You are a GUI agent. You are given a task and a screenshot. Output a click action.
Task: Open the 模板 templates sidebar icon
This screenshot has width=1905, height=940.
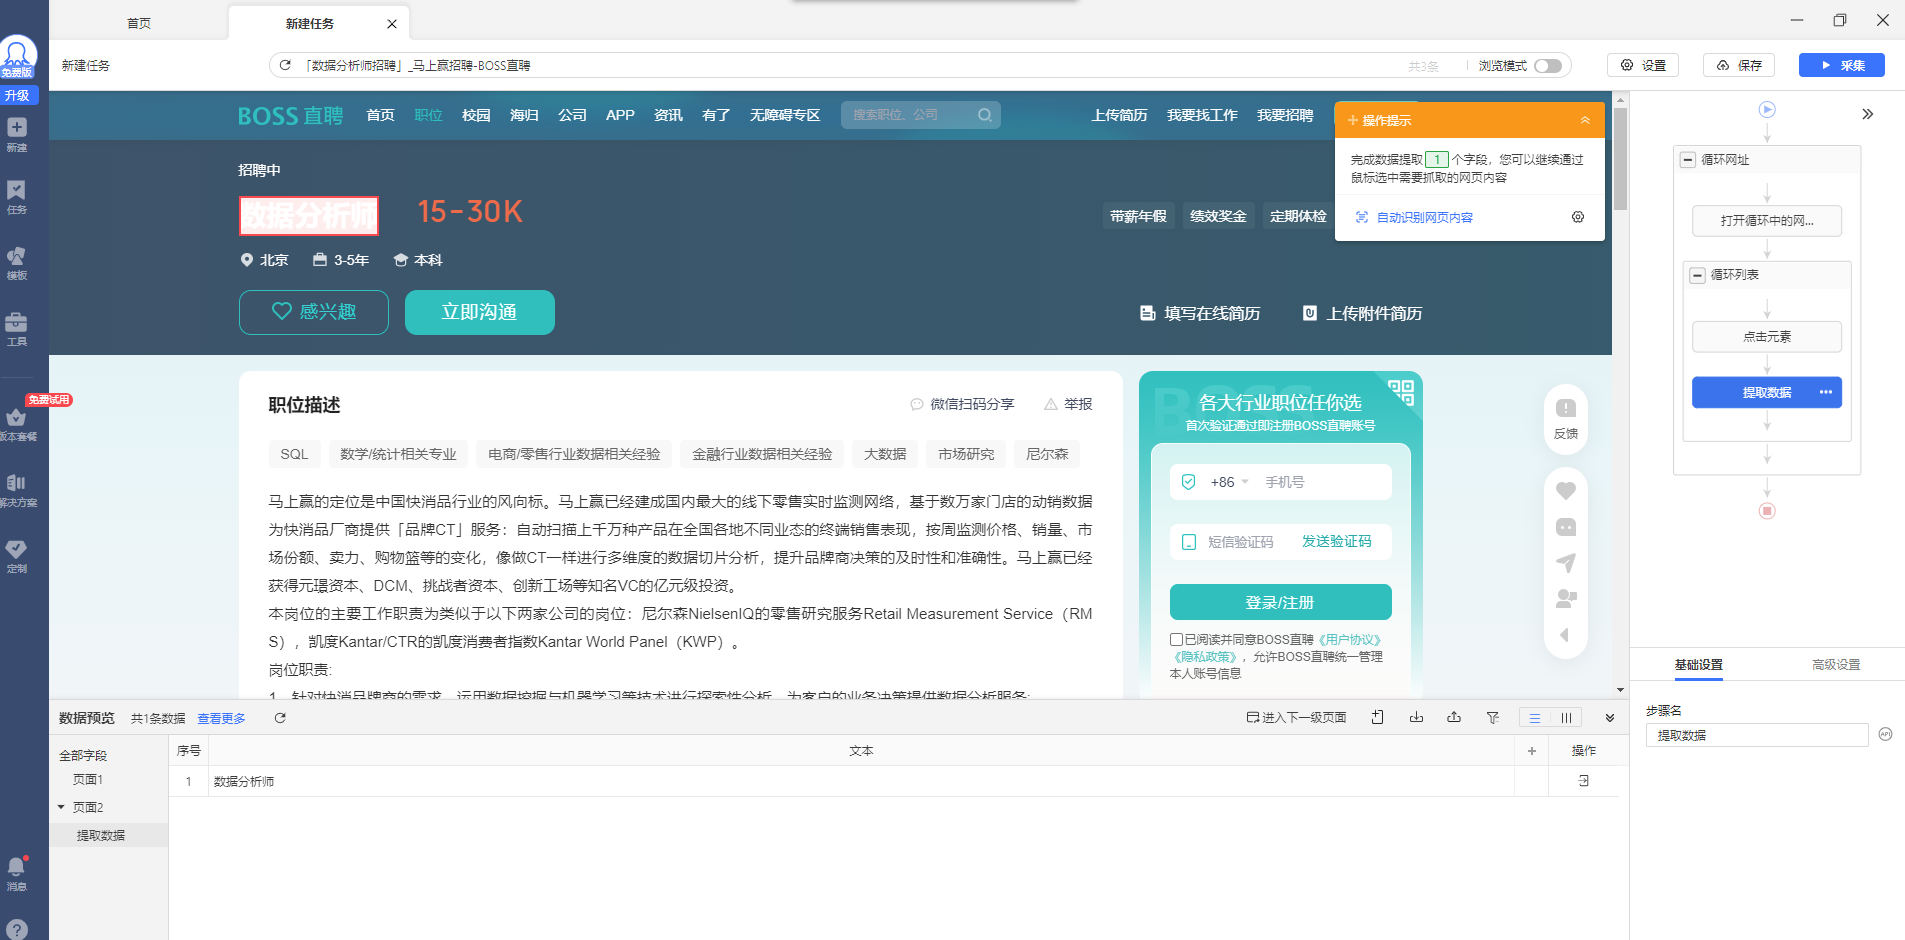[17, 263]
